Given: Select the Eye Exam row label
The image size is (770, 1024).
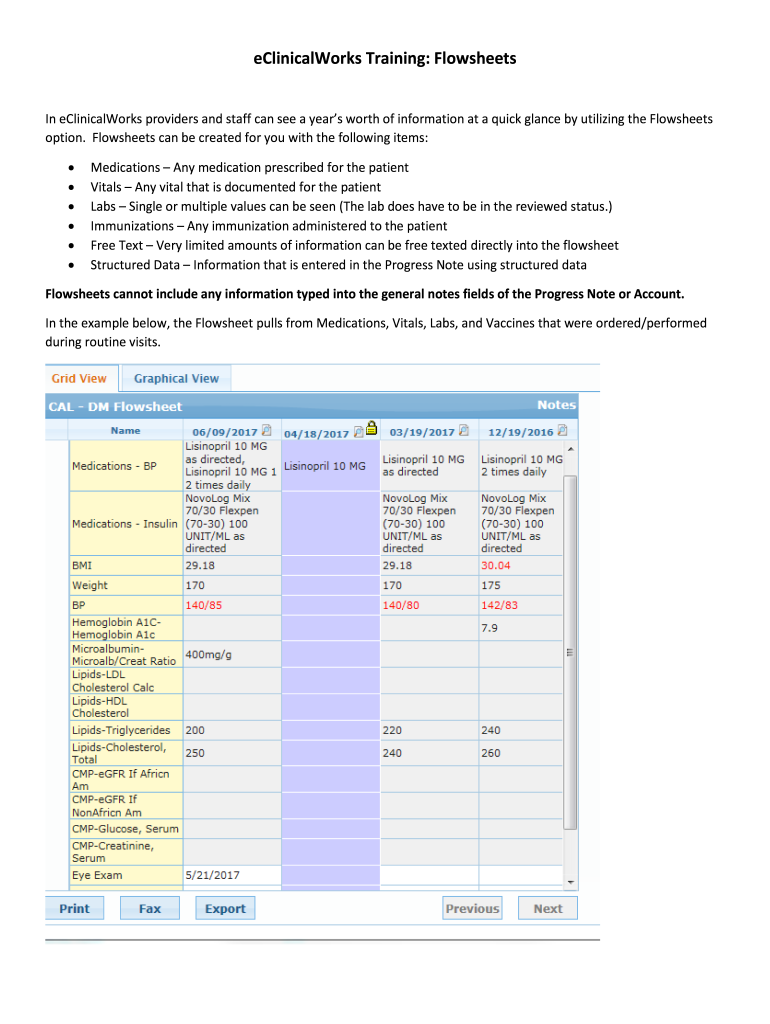Looking at the screenshot, I should click(97, 875).
